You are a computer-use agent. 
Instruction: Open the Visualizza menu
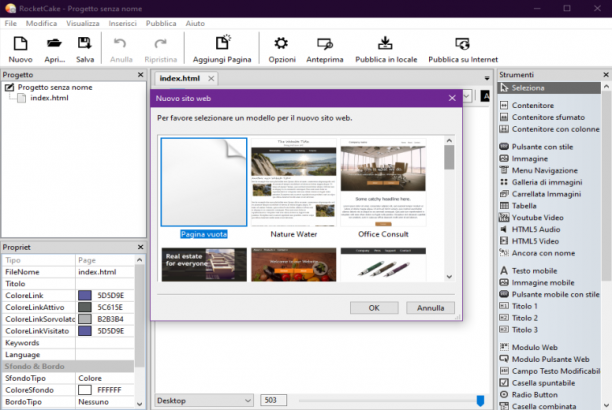click(83, 23)
